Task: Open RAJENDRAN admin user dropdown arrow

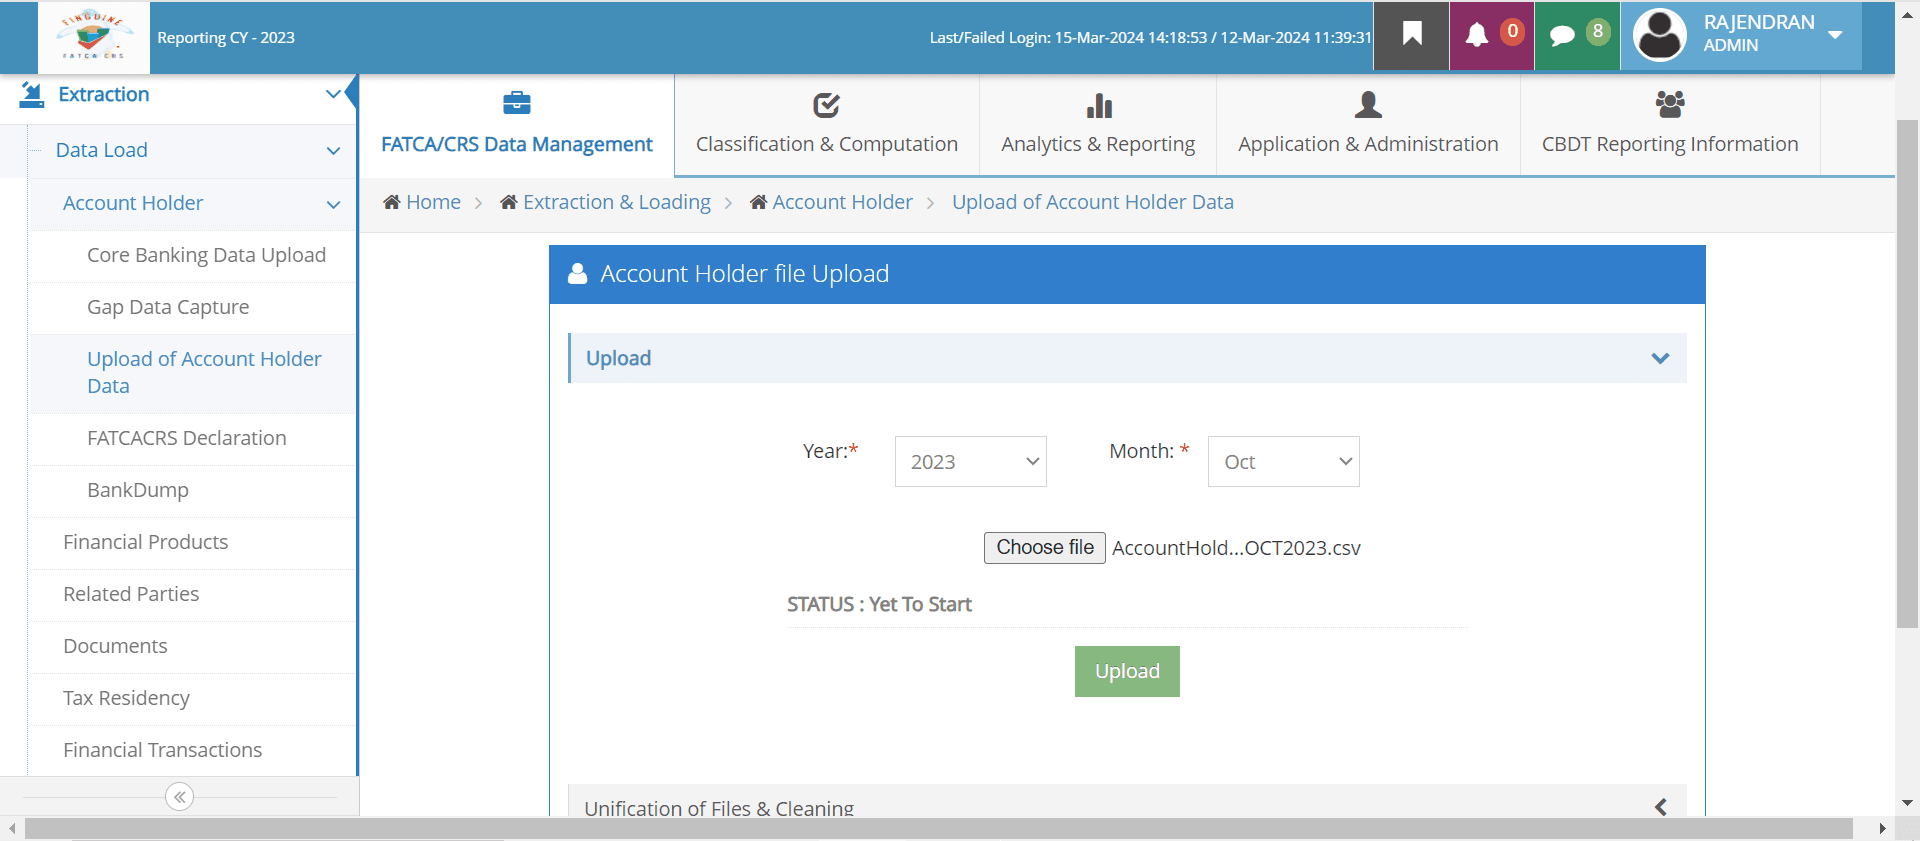Action: [x=1835, y=35]
